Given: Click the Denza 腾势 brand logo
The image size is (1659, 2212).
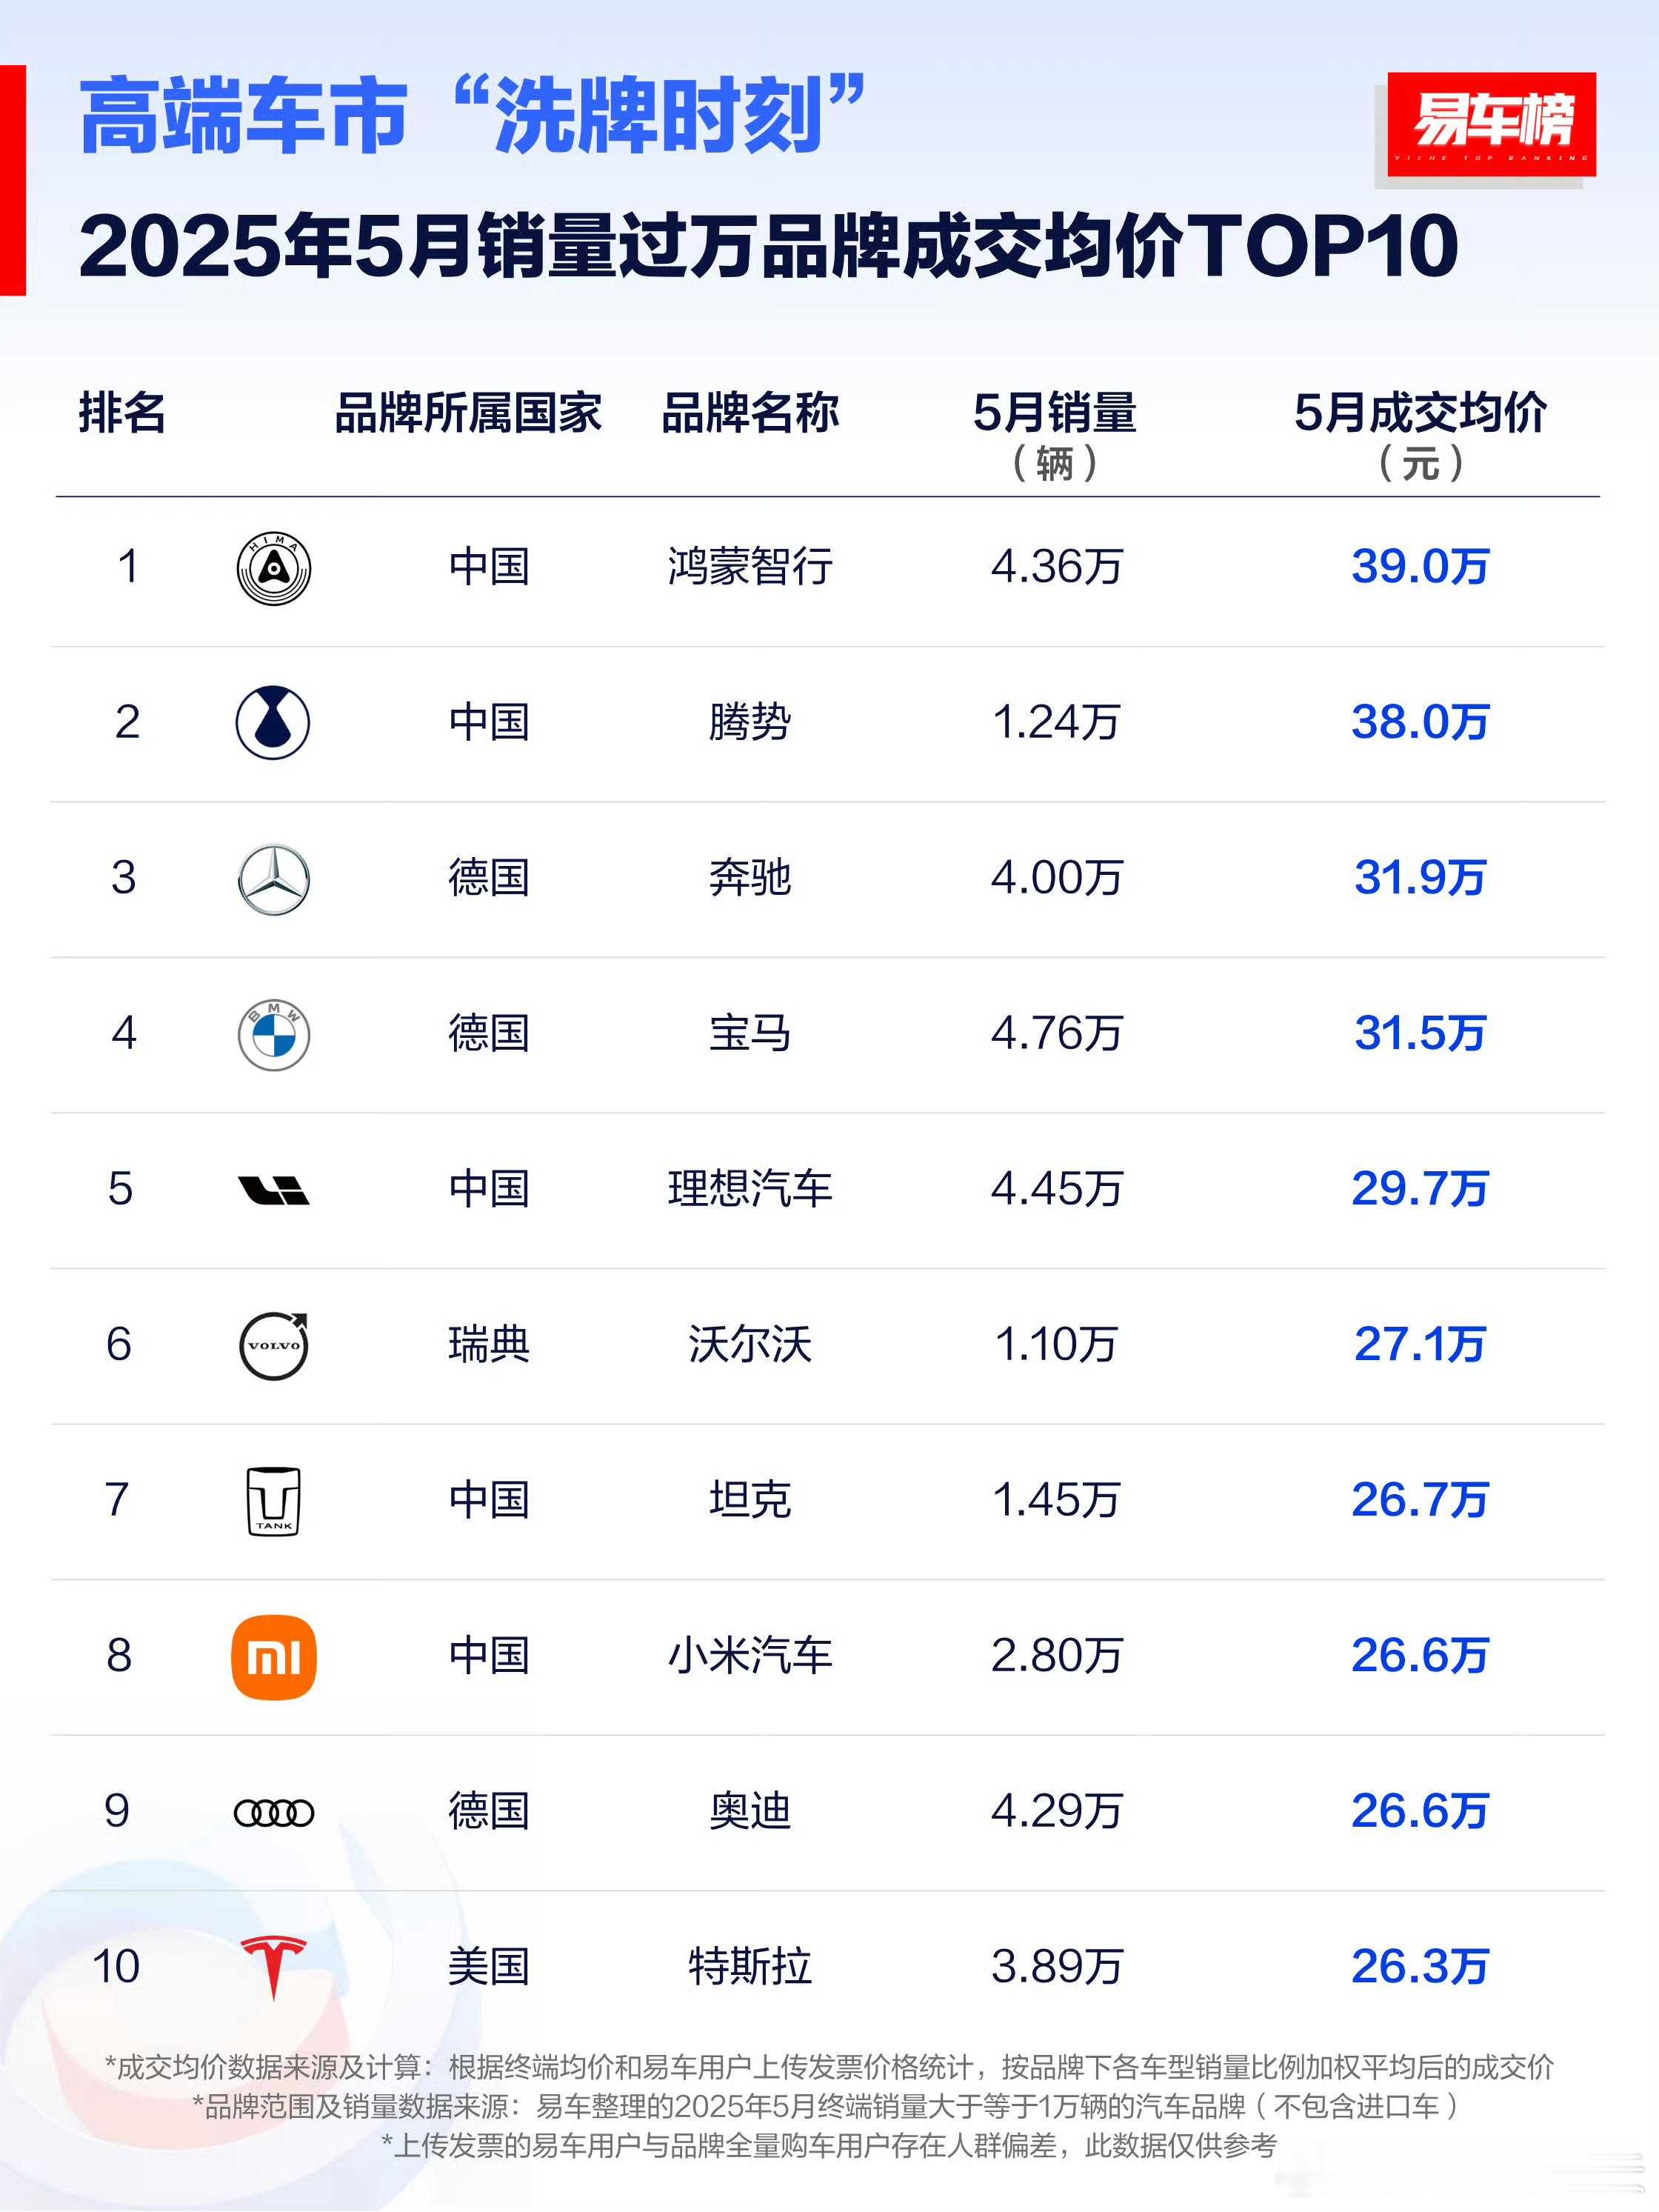Looking at the screenshot, I should click(273, 722).
